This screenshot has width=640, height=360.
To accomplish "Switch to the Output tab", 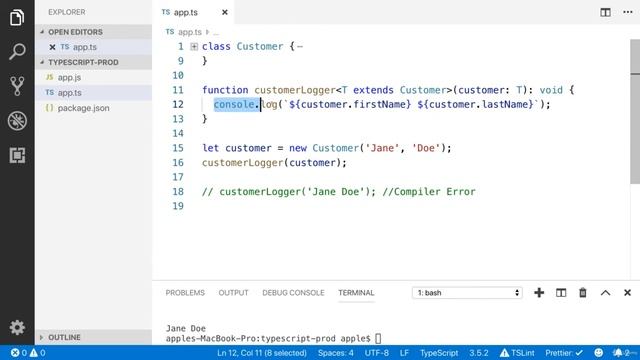I will (233, 293).
